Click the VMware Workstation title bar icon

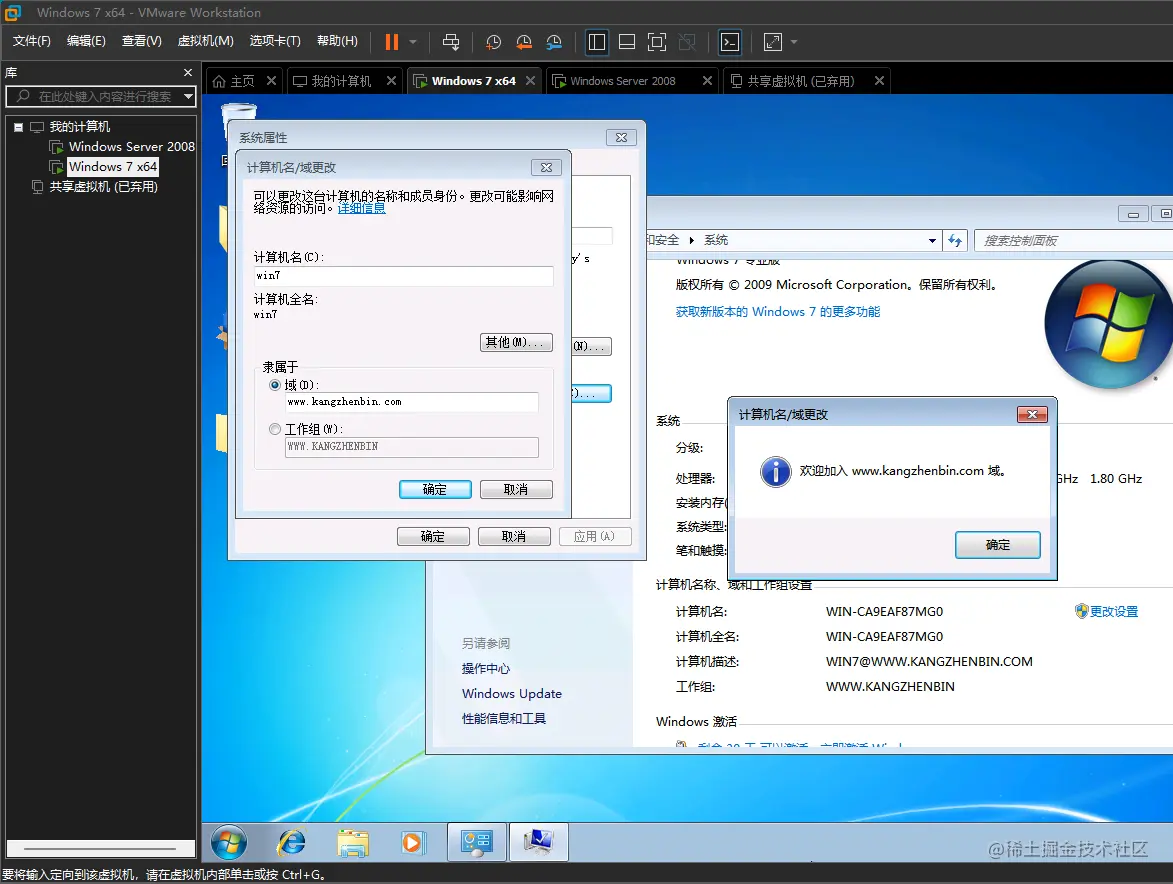12,12
